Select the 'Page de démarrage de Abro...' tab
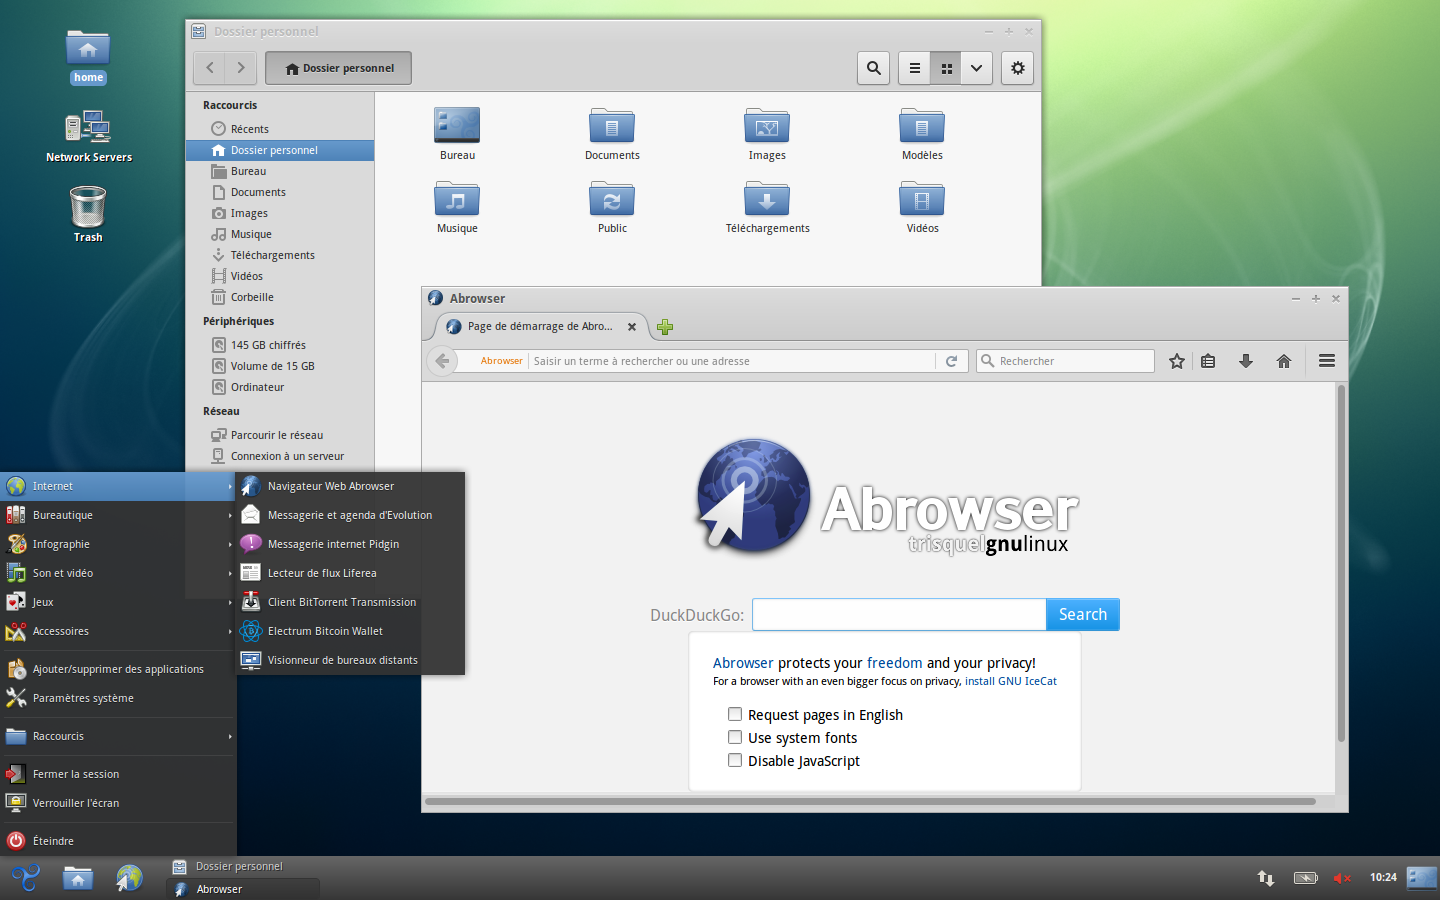 tap(541, 327)
